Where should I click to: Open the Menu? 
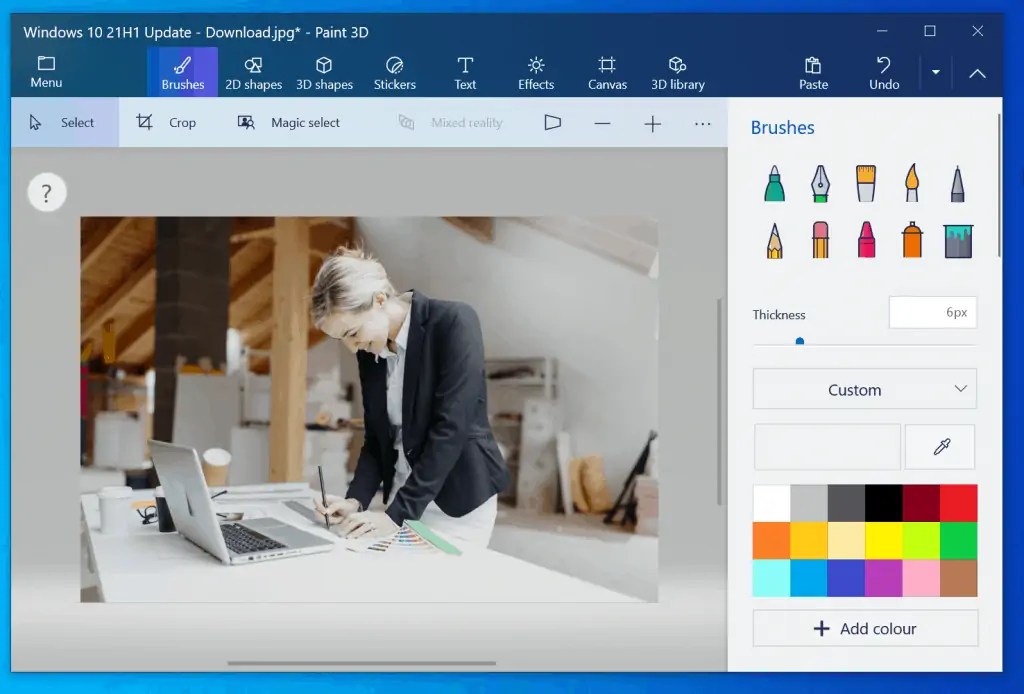[46, 70]
